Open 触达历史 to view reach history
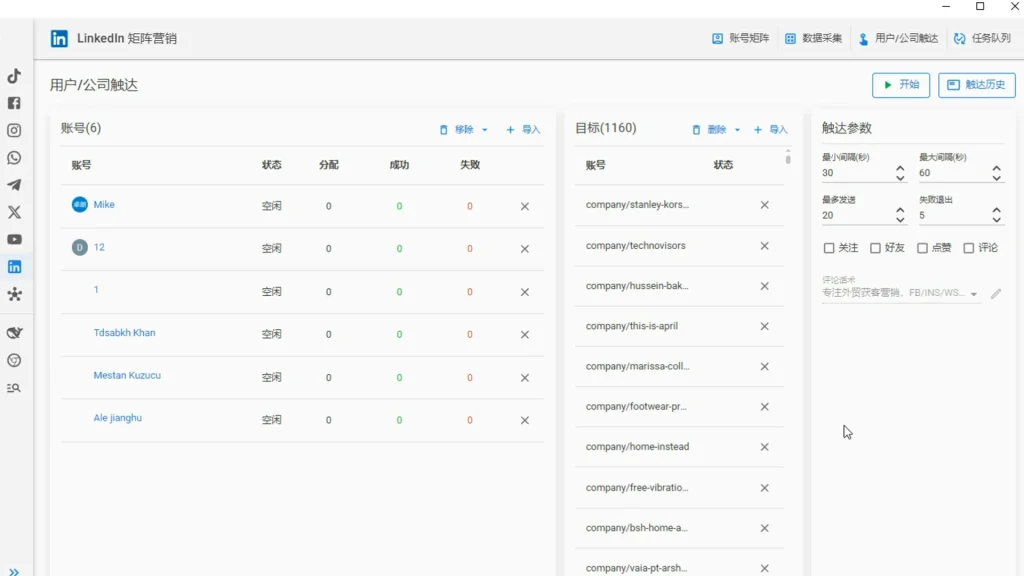 pos(976,85)
